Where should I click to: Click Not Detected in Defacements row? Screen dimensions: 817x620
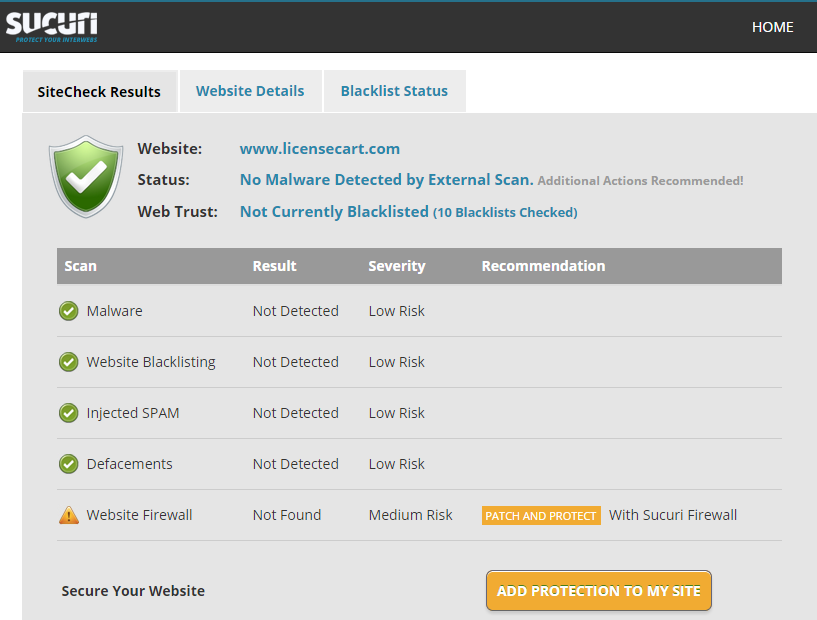(296, 464)
